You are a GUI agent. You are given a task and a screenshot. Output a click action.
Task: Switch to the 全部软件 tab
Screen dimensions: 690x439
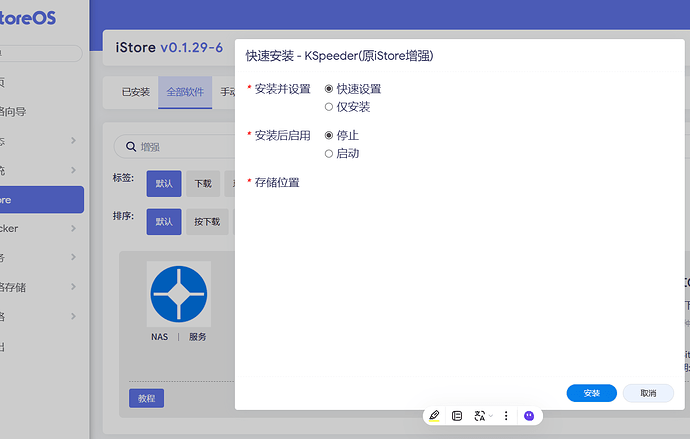185,92
